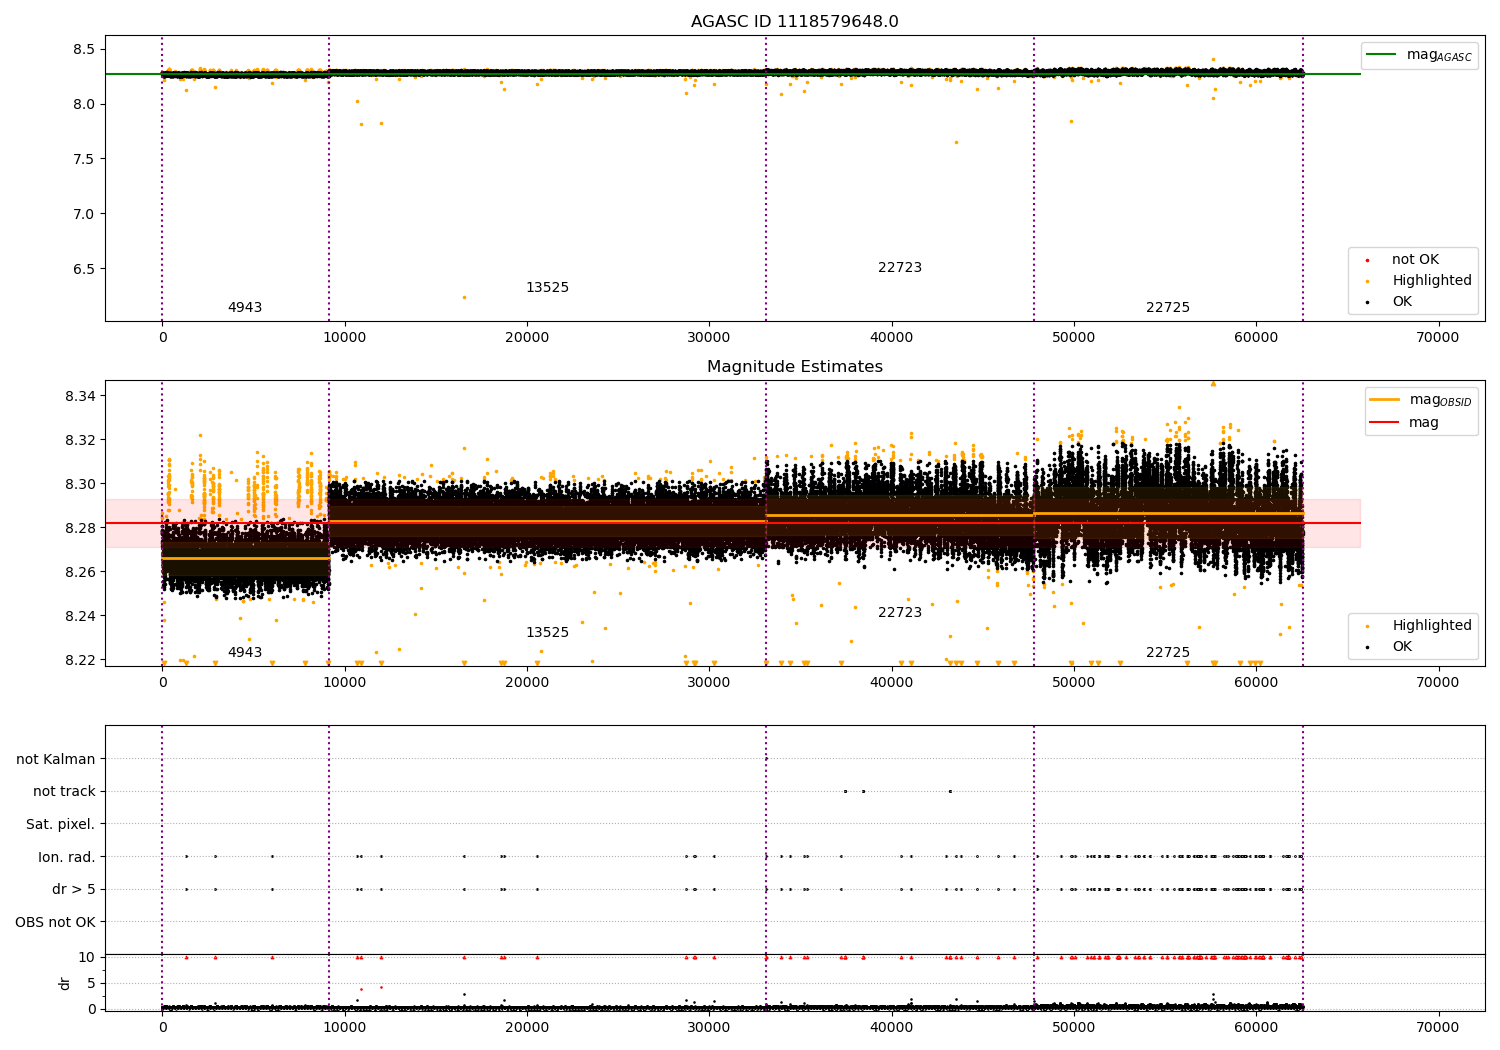Viewport: 1500px width, 1050px height.
Task: Click the "20000" x-tick under Magnitude Estimates plot
Action: coord(527,684)
